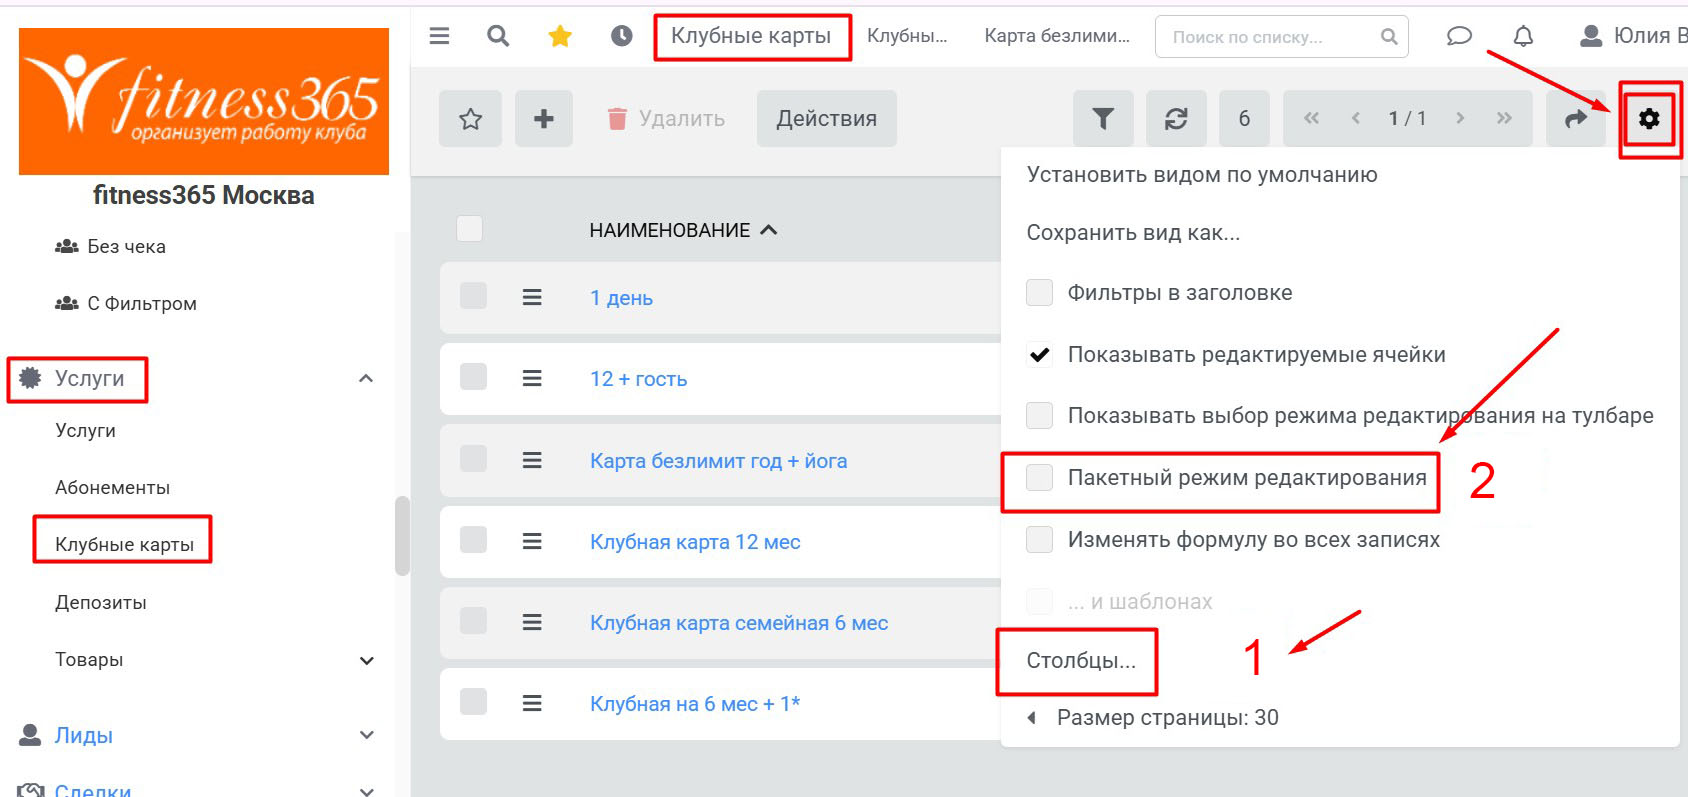Click the sidebar scrollbar thumb
The image size is (1688, 797).
click(x=402, y=536)
